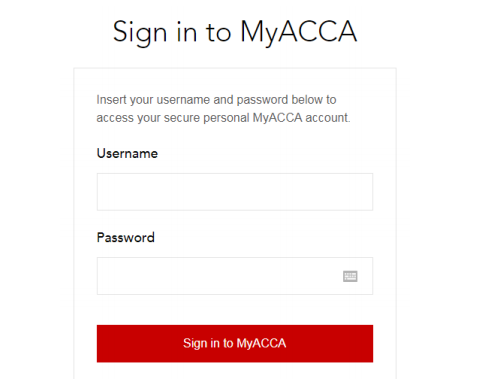Click the "Insert your username" text line

[216, 100]
